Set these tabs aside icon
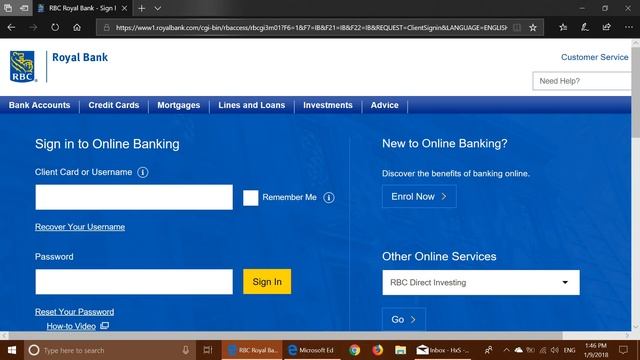 click(x=24, y=8)
